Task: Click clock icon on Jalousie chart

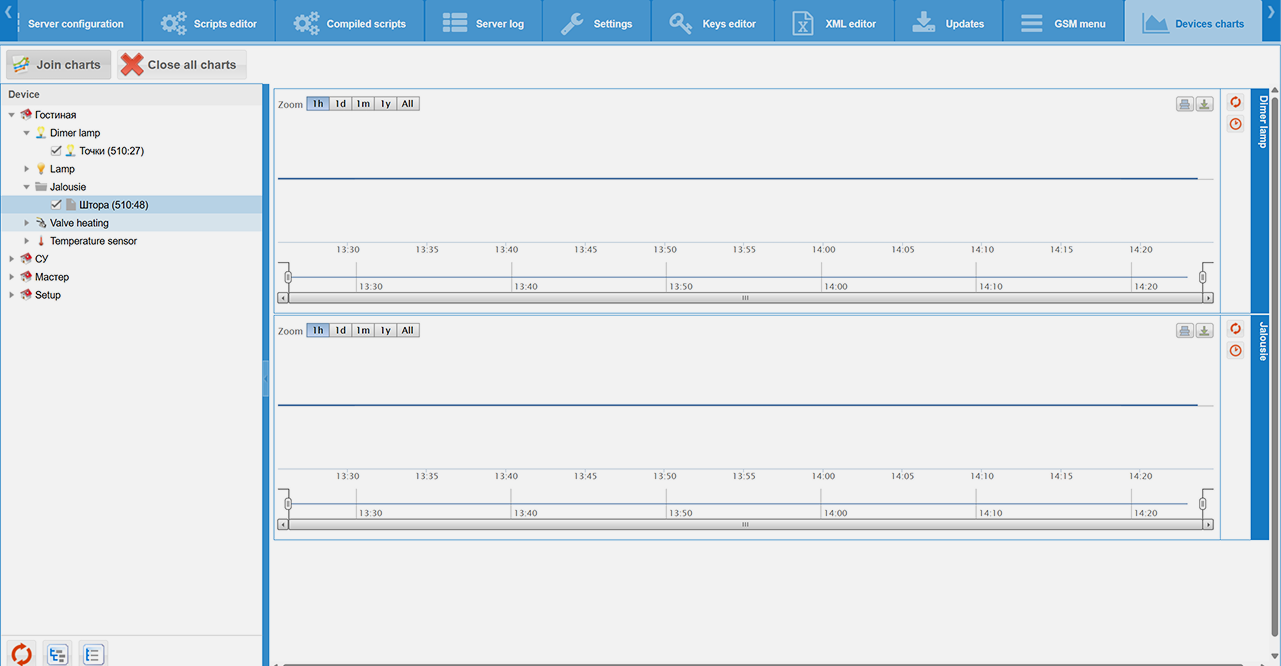Action: click(x=1235, y=351)
